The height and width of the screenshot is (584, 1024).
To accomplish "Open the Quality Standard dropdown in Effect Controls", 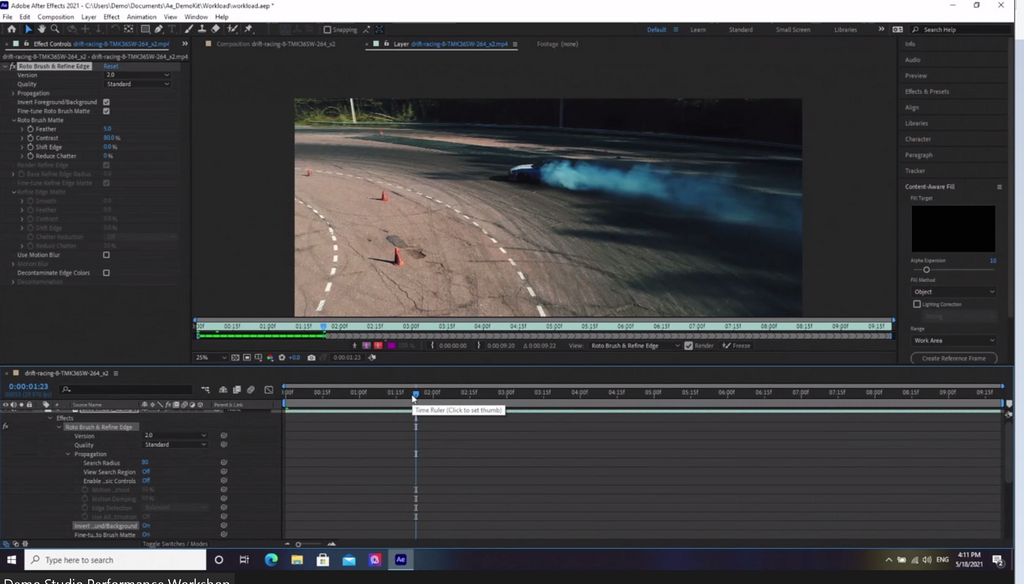I will pyautogui.click(x=138, y=84).
